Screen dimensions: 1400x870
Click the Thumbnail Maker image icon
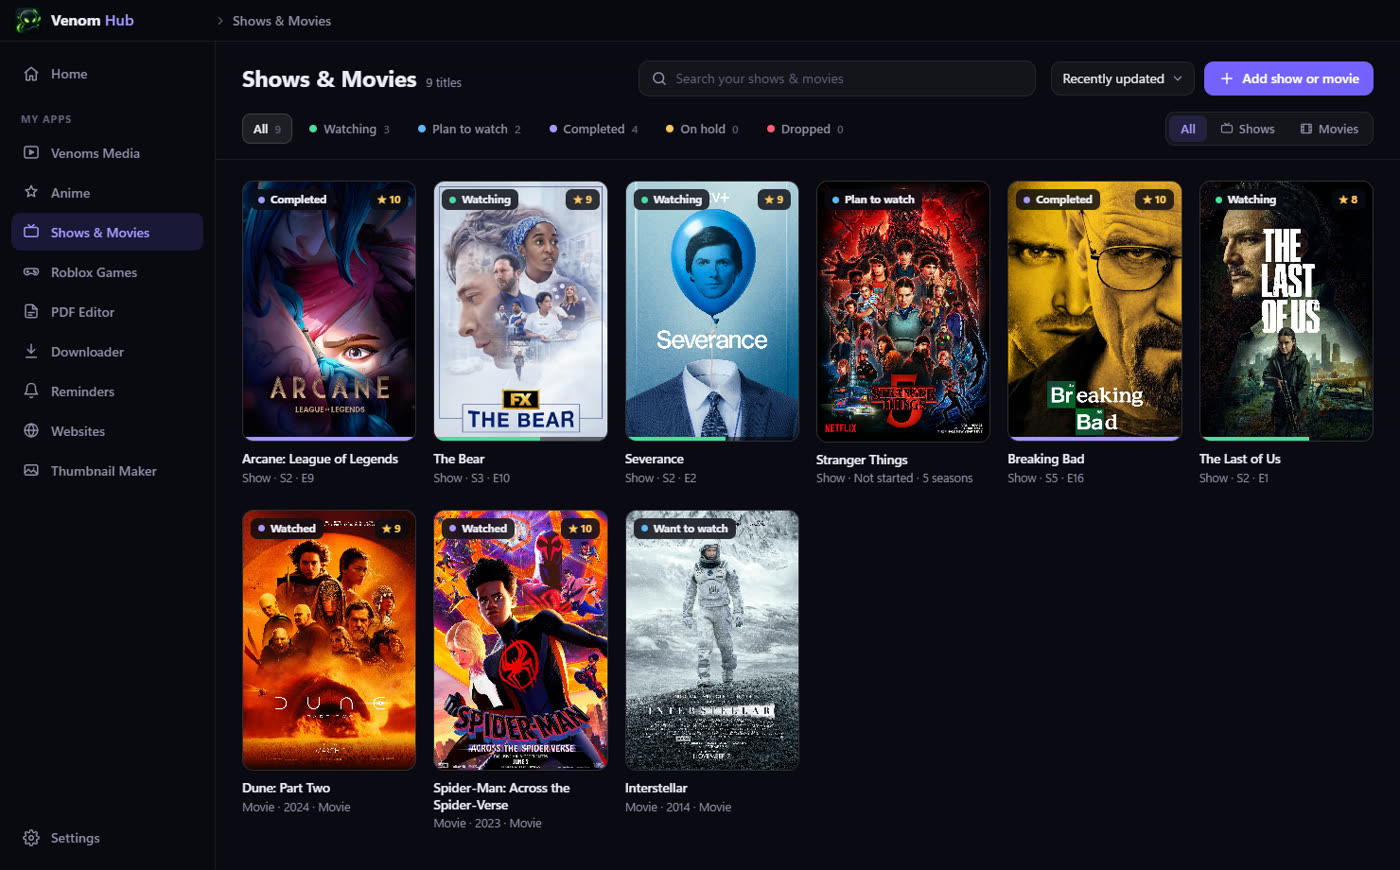click(31, 470)
